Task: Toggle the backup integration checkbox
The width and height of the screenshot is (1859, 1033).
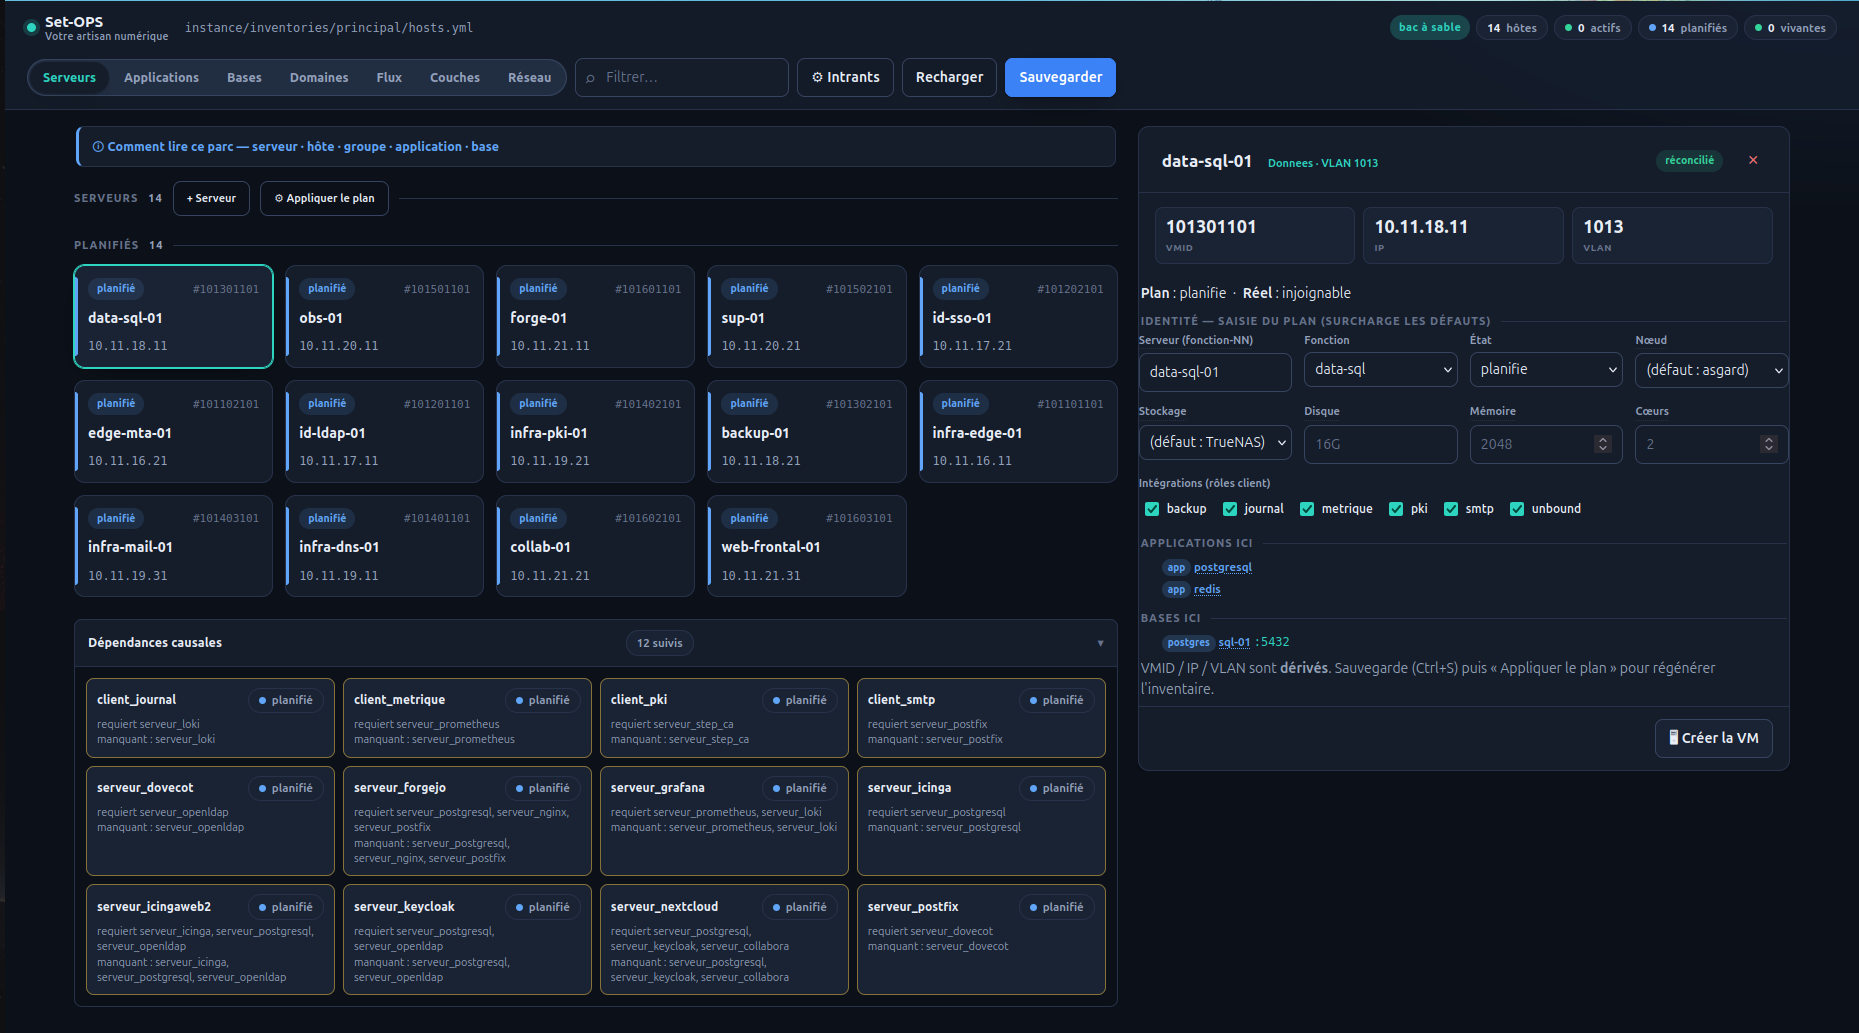Action: [x=1152, y=509]
